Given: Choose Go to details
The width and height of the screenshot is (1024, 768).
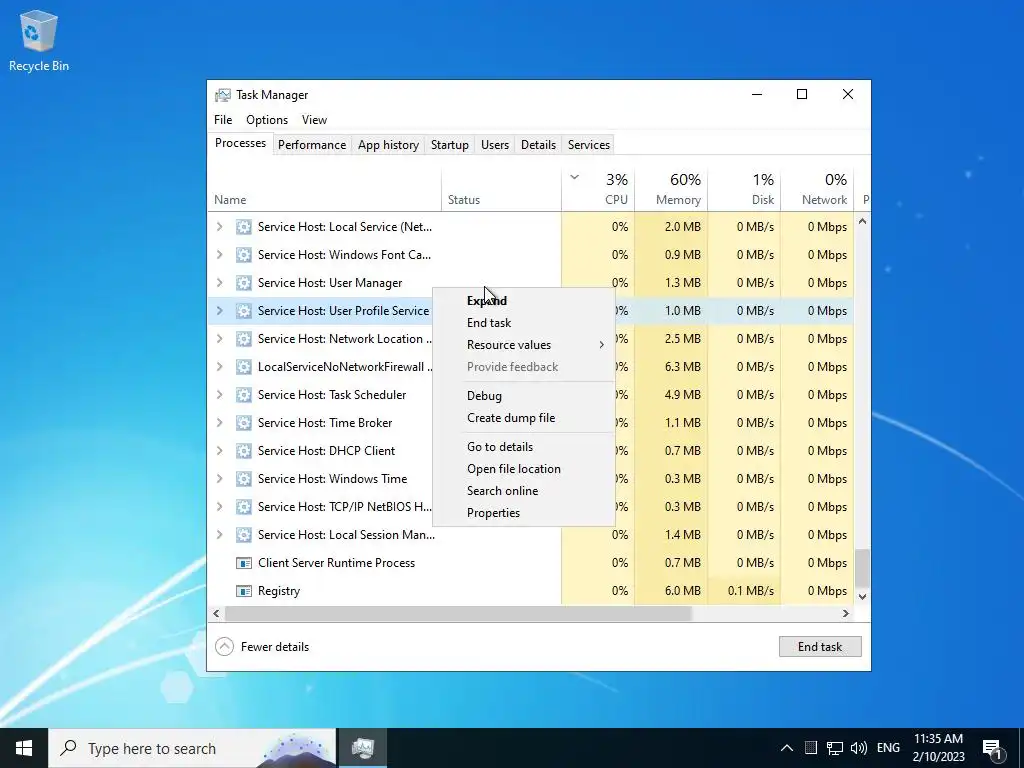Looking at the screenshot, I should point(524,447).
